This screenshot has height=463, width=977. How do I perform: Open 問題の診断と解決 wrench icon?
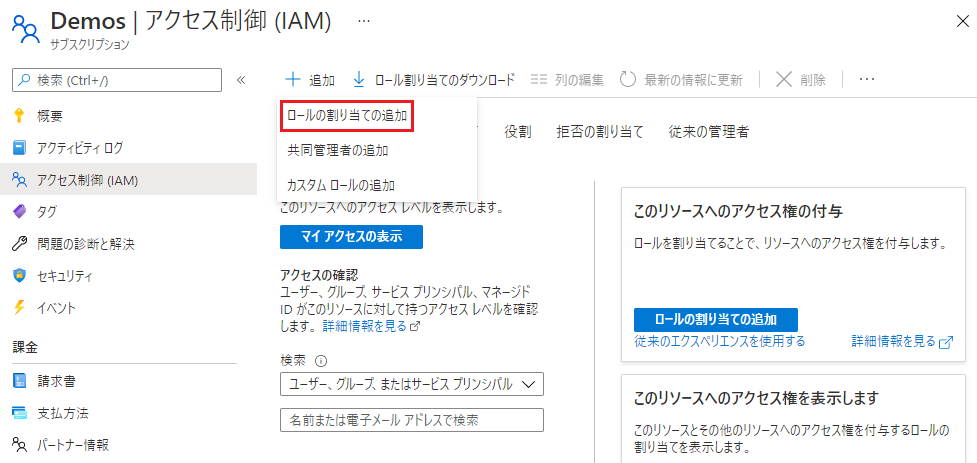pos(19,243)
